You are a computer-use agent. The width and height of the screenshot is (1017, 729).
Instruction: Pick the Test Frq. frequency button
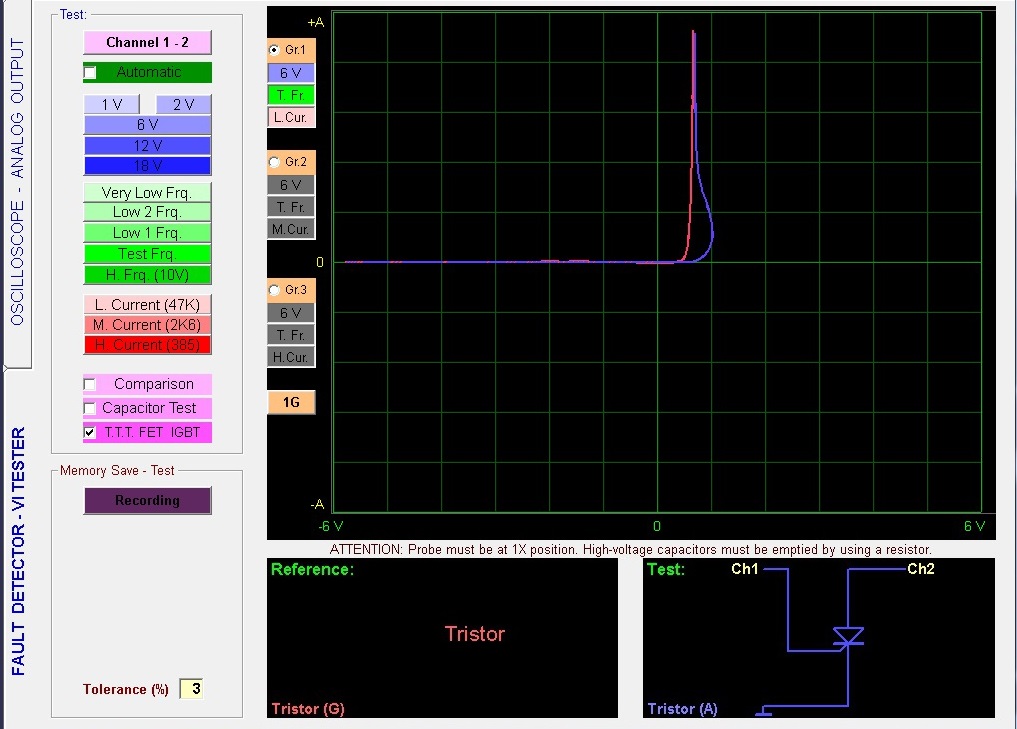147,254
